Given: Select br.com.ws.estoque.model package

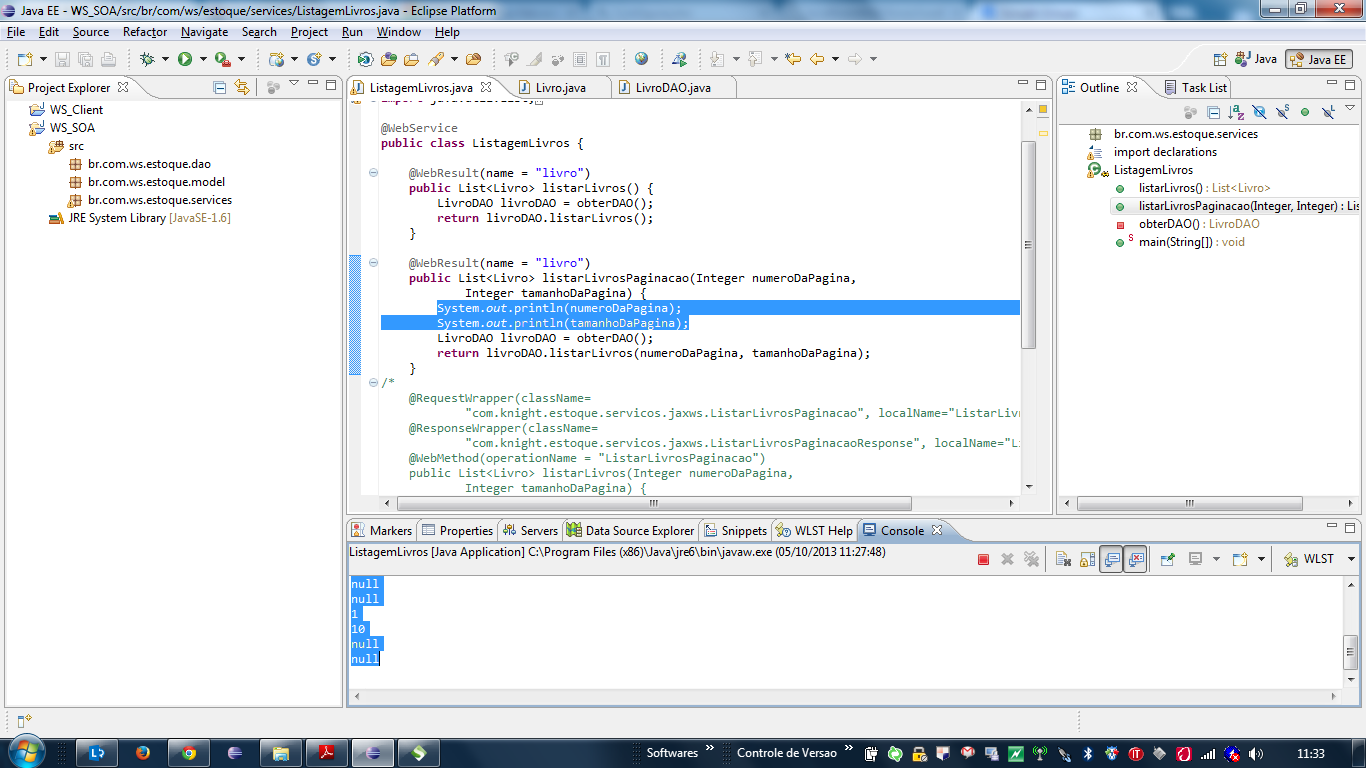Looking at the screenshot, I should click(156, 182).
